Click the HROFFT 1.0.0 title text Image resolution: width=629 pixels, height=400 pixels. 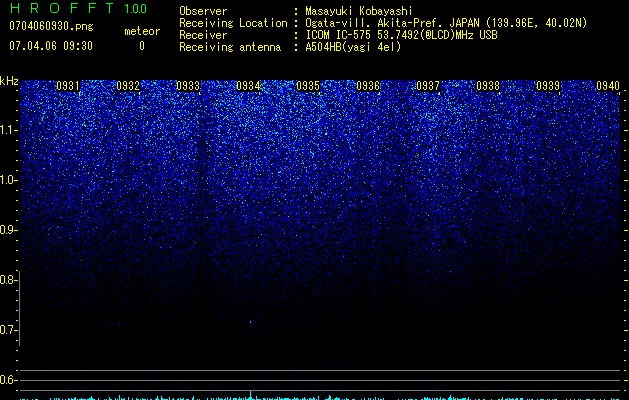tap(78, 8)
